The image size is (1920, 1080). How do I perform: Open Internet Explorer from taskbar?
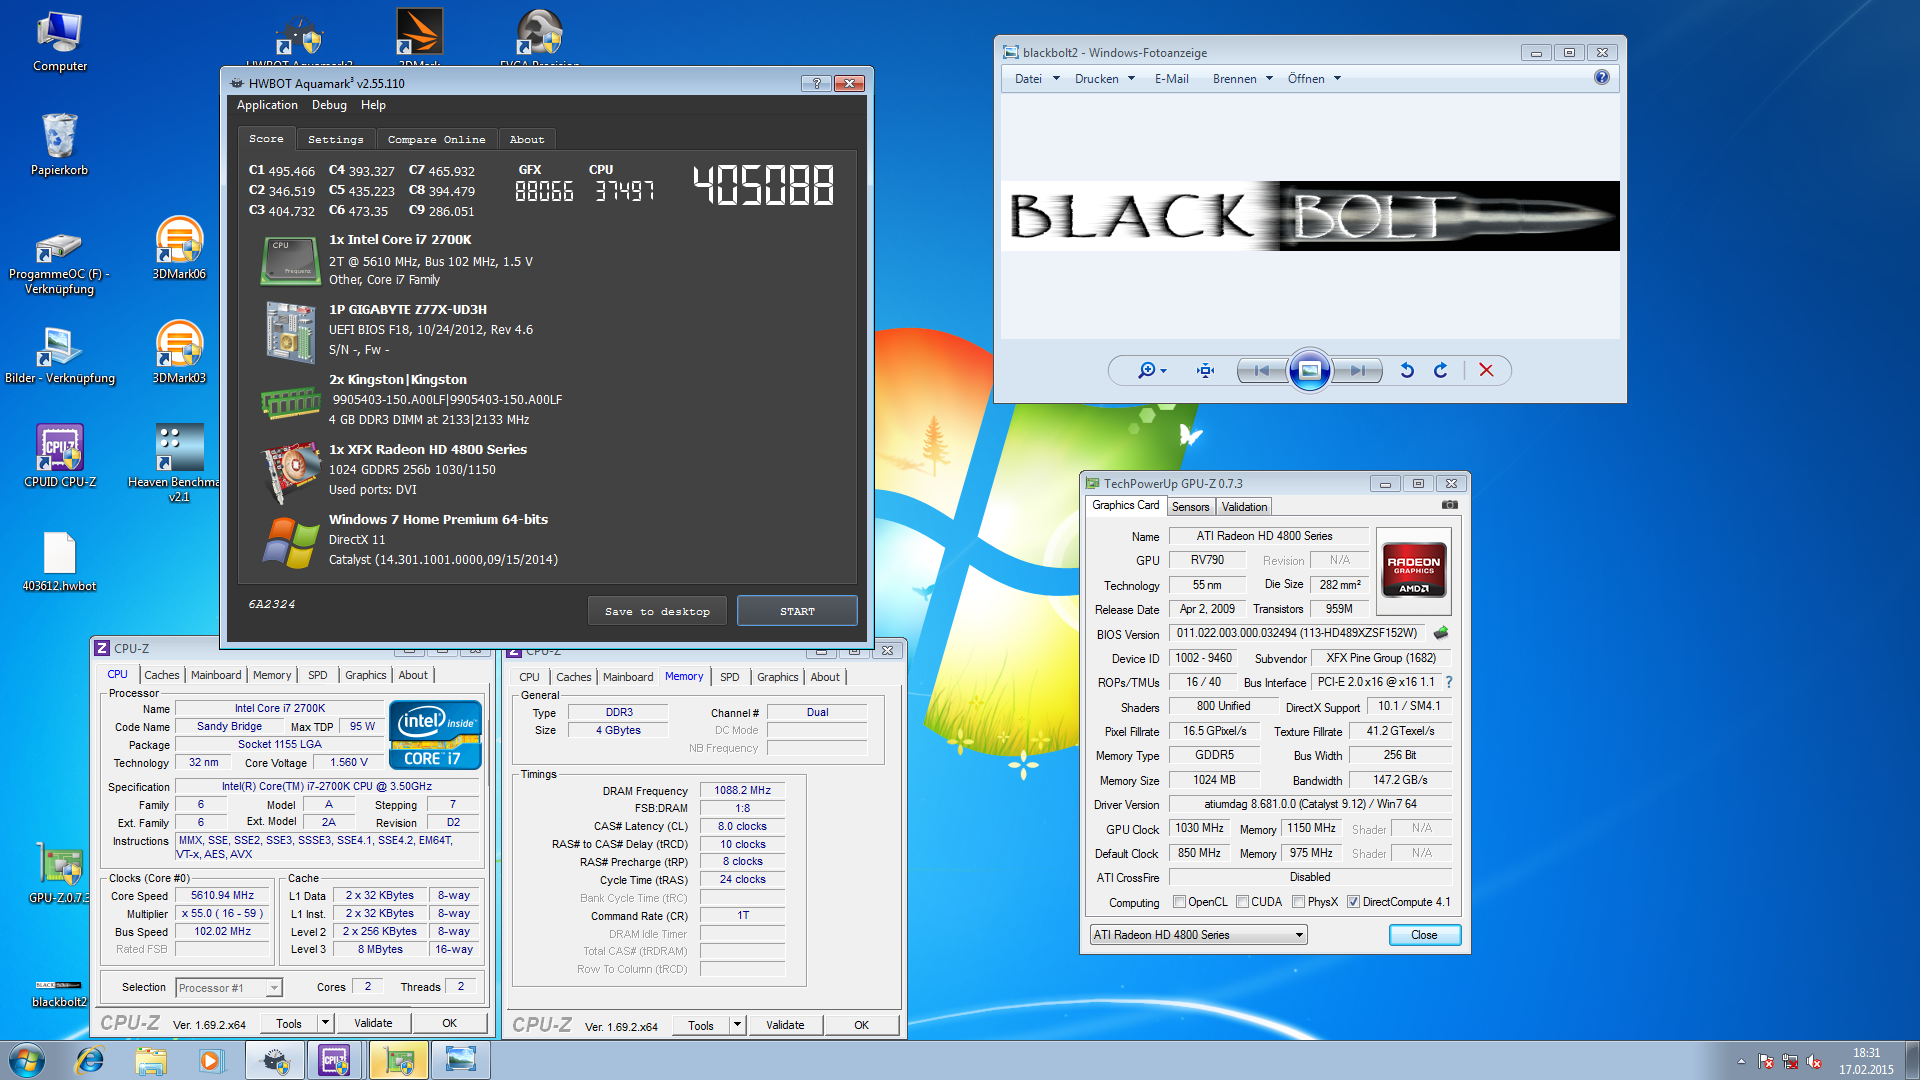pos(90,1060)
